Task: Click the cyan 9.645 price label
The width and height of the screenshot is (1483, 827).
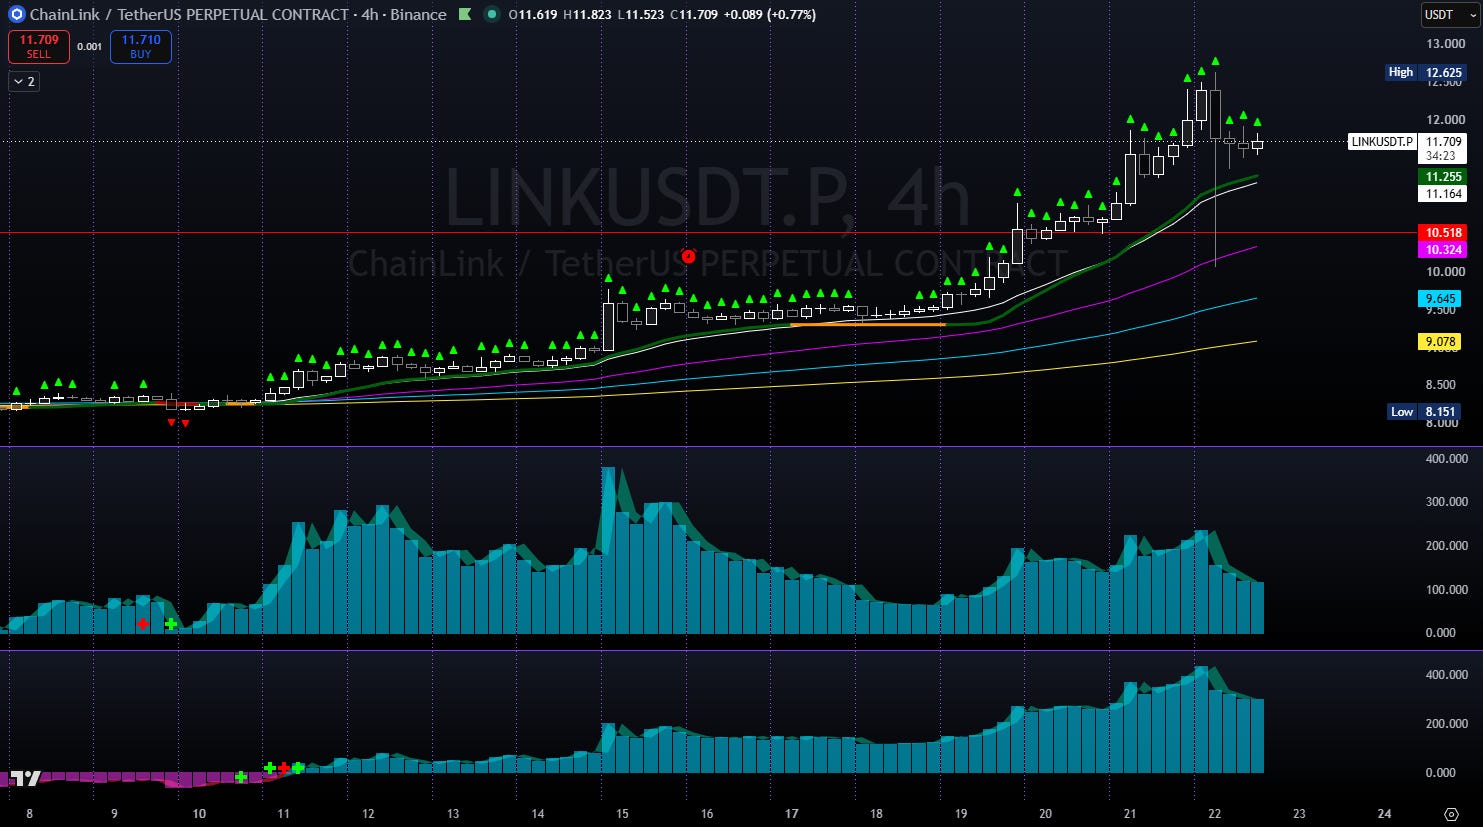Action: [1440, 299]
